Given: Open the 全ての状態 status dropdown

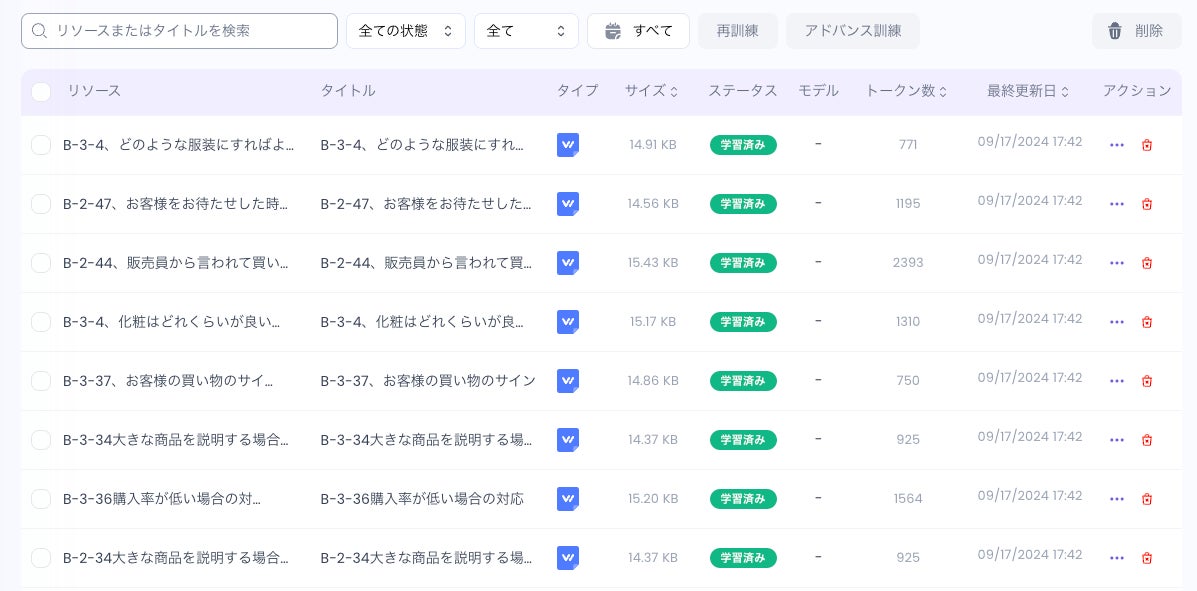Looking at the screenshot, I should [x=405, y=31].
